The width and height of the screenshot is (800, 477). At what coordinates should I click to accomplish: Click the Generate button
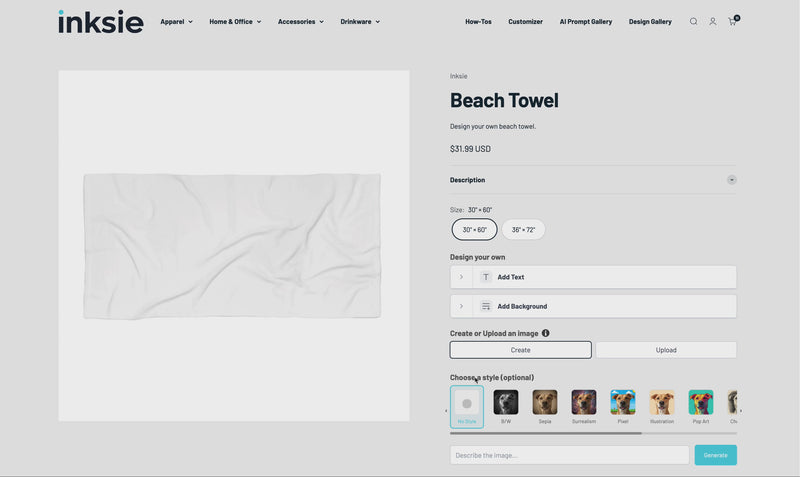click(715, 455)
